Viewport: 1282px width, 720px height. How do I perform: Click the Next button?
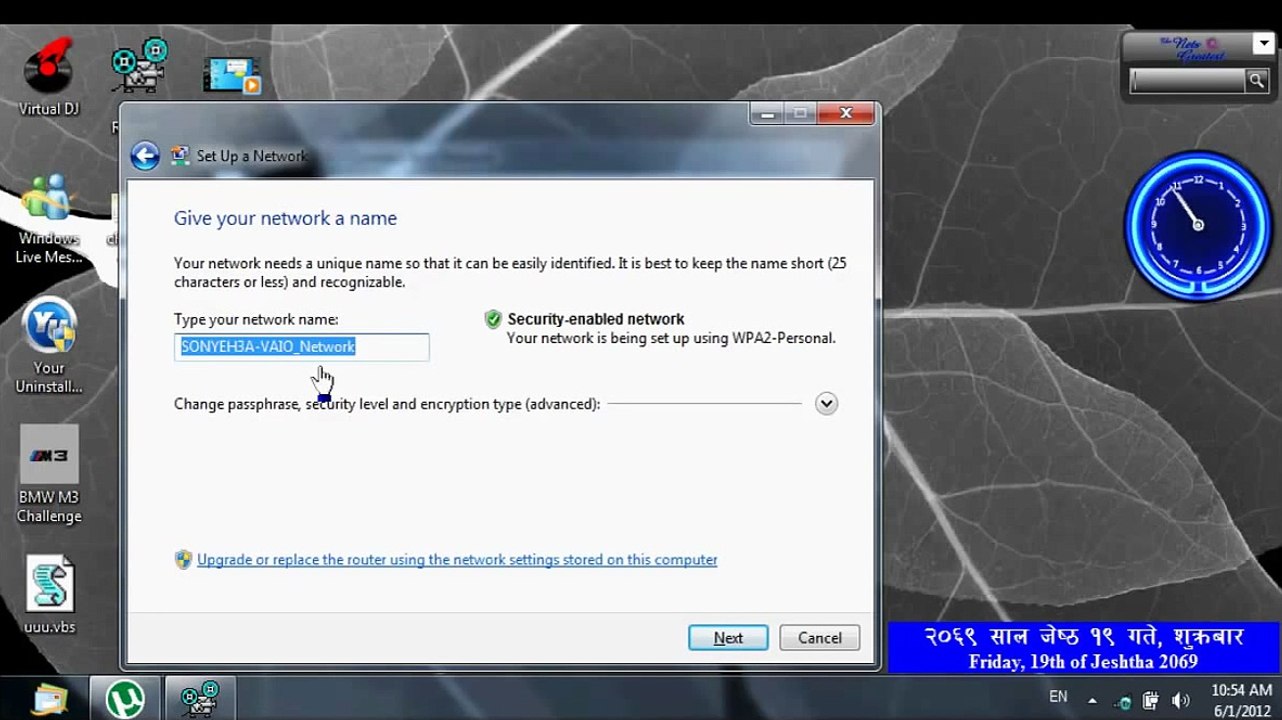click(x=728, y=638)
